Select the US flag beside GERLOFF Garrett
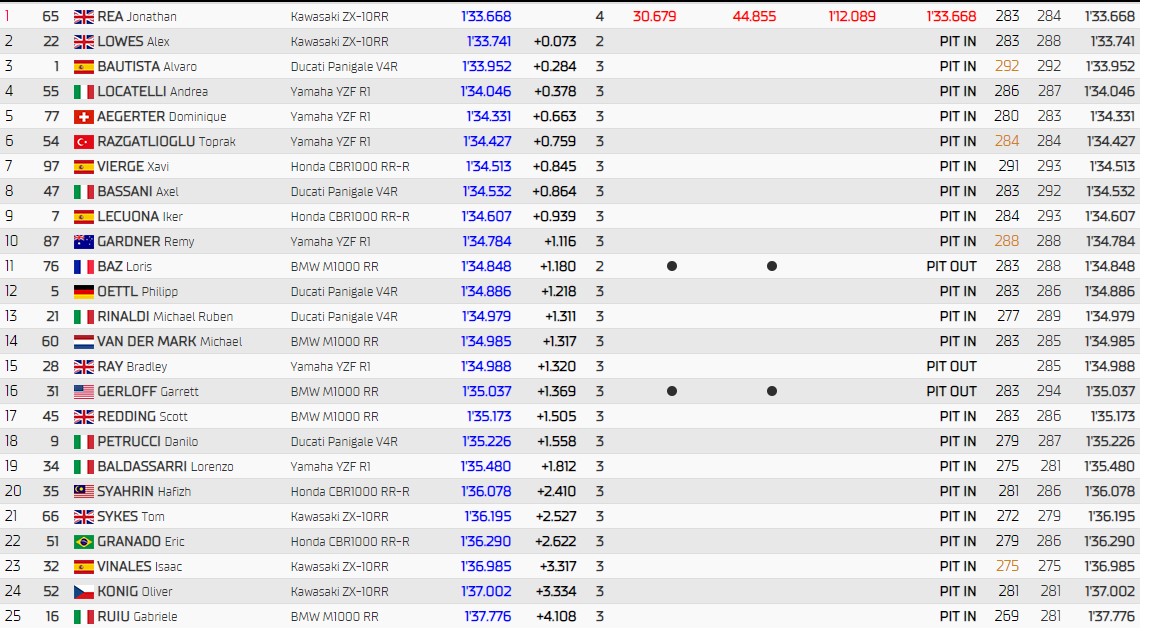 coord(84,392)
